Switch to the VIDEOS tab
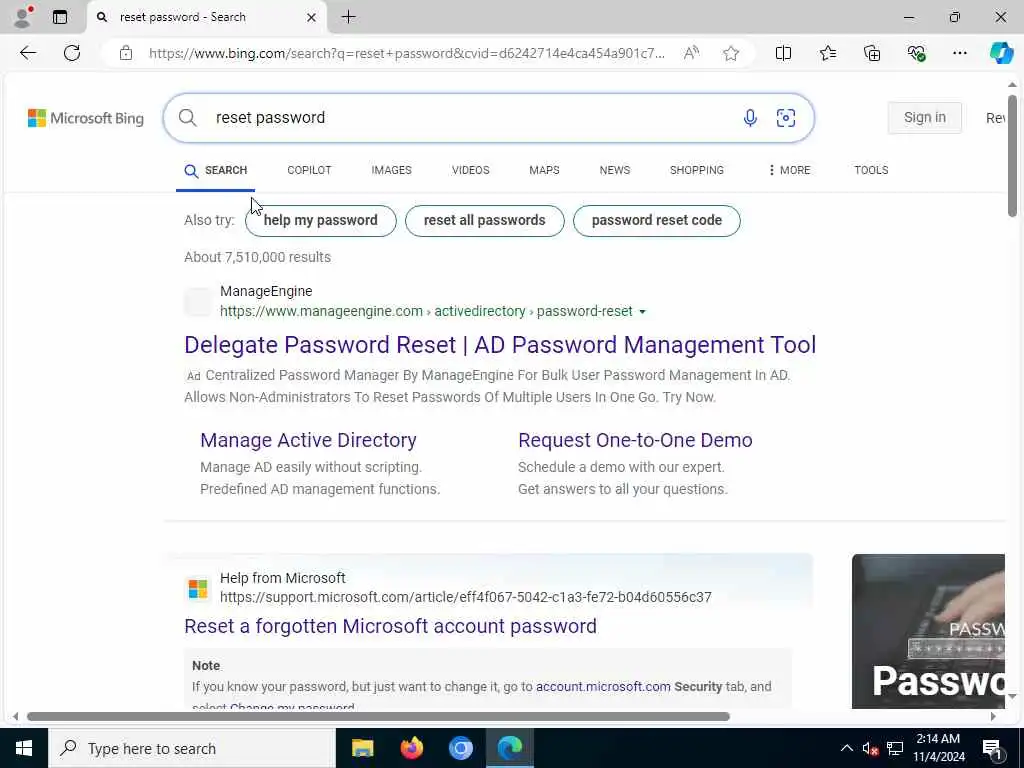The image size is (1024, 768). (470, 170)
